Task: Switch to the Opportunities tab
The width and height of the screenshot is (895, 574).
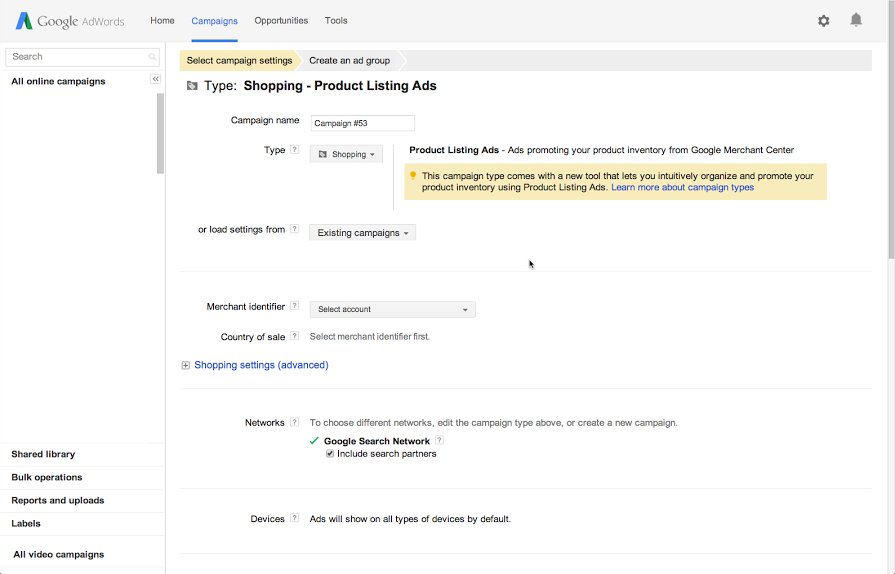Action: point(281,20)
